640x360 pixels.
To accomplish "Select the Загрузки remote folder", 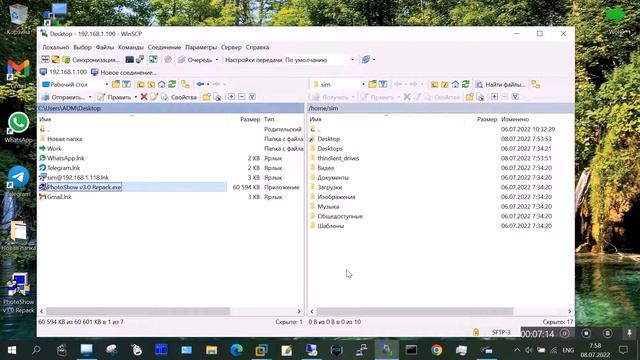I will point(329,187).
